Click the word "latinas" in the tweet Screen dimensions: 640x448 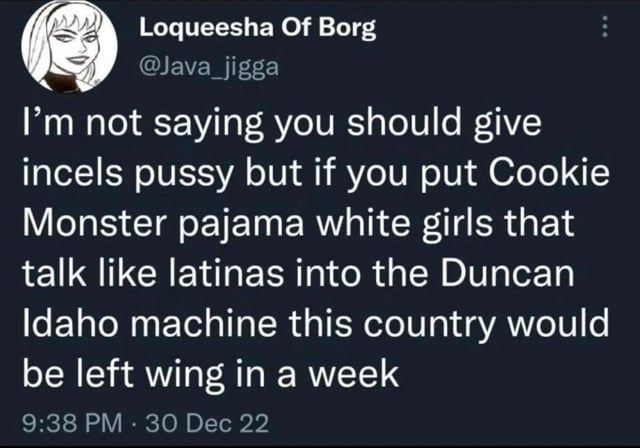point(227,272)
